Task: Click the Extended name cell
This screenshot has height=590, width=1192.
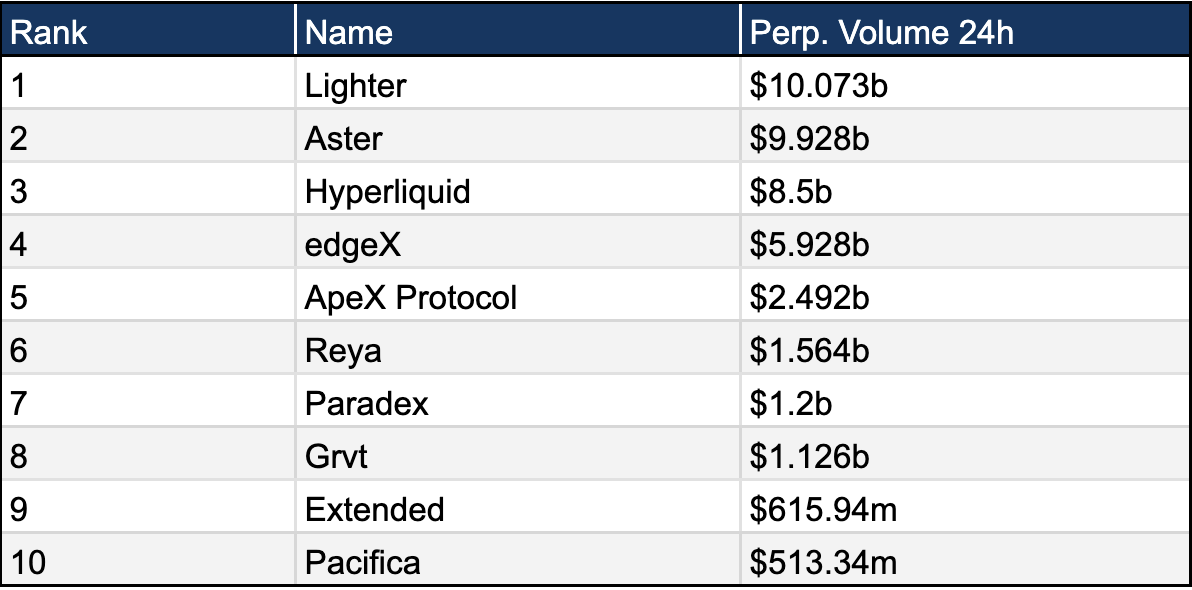Action: 374,510
